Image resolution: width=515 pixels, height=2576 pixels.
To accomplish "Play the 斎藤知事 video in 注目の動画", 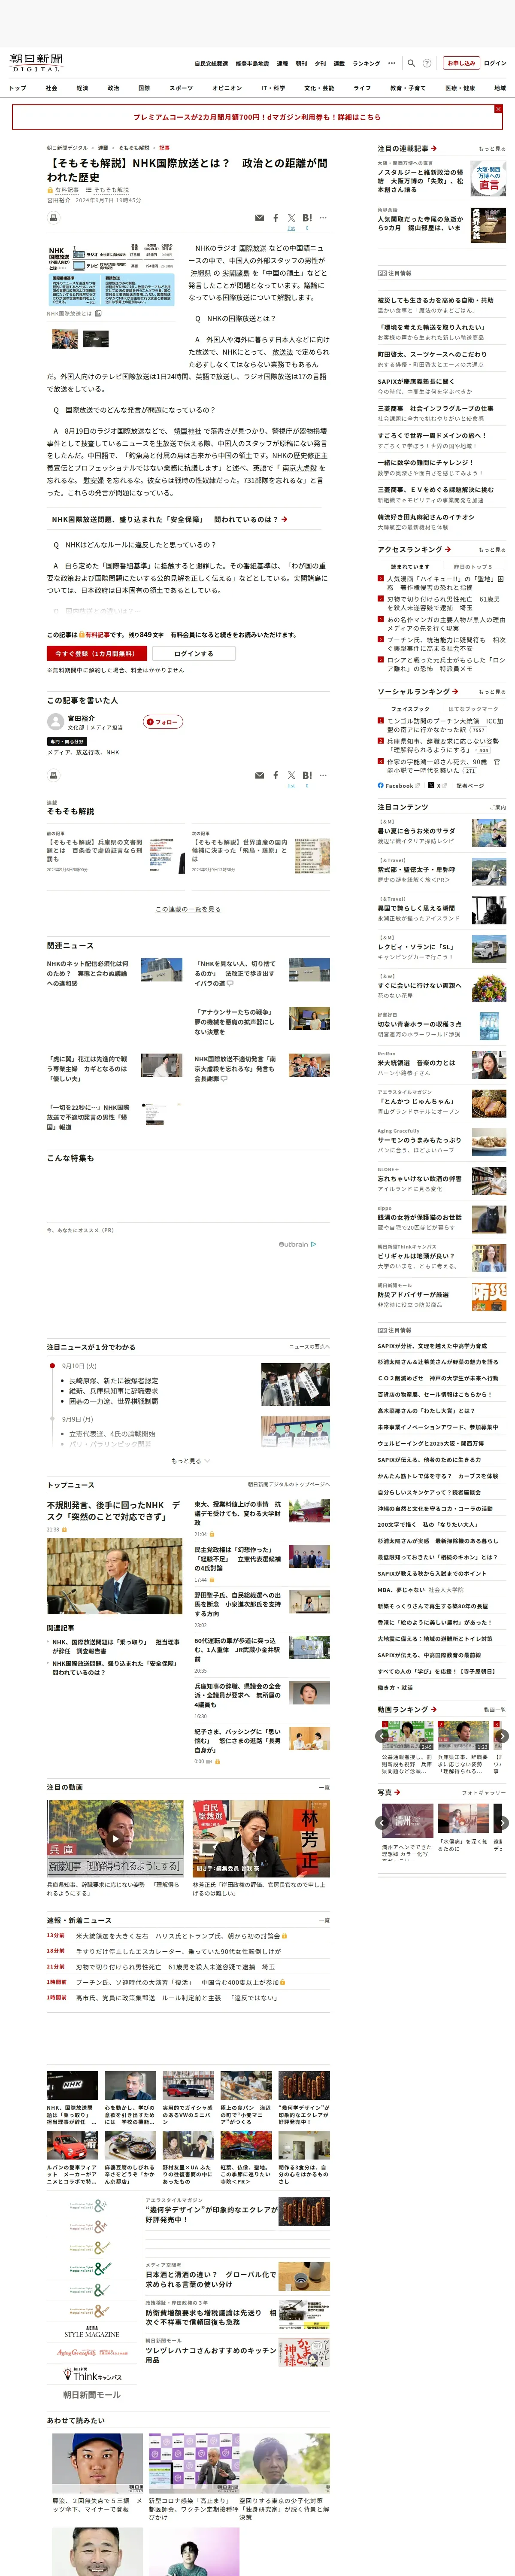I will click(x=115, y=1838).
